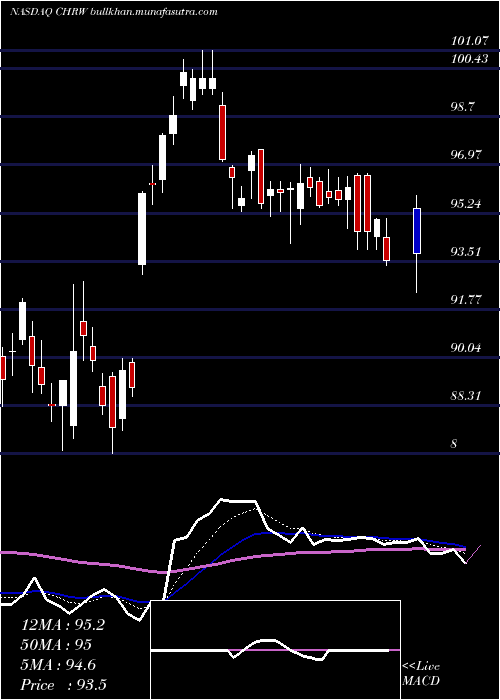
Task: Click the 101.07 price level label
Action: coord(469,42)
